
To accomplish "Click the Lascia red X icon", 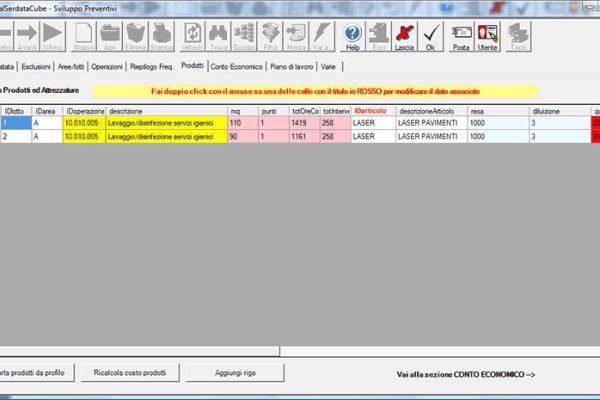I will [x=405, y=37].
